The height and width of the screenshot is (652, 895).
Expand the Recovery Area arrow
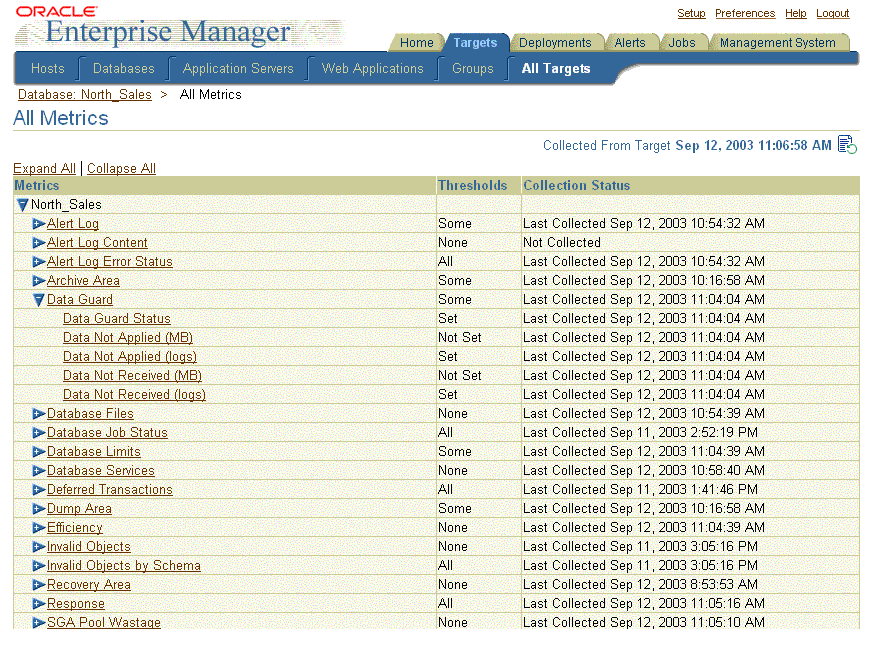pyautogui.click(x=39, y=585)
